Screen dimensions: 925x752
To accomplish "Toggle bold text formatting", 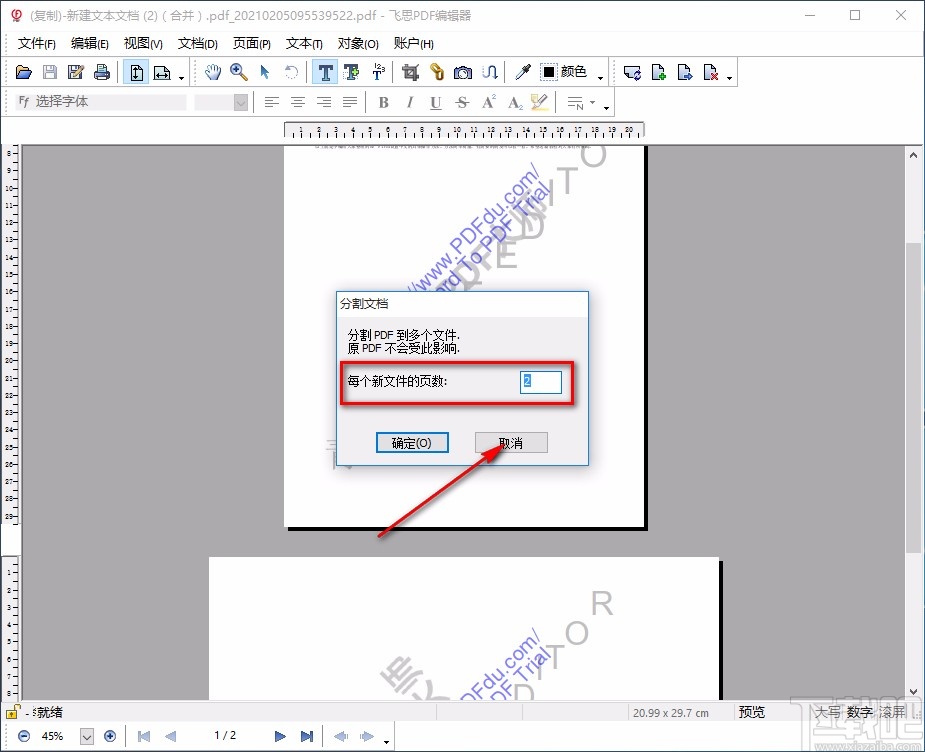I will point(382,102).
